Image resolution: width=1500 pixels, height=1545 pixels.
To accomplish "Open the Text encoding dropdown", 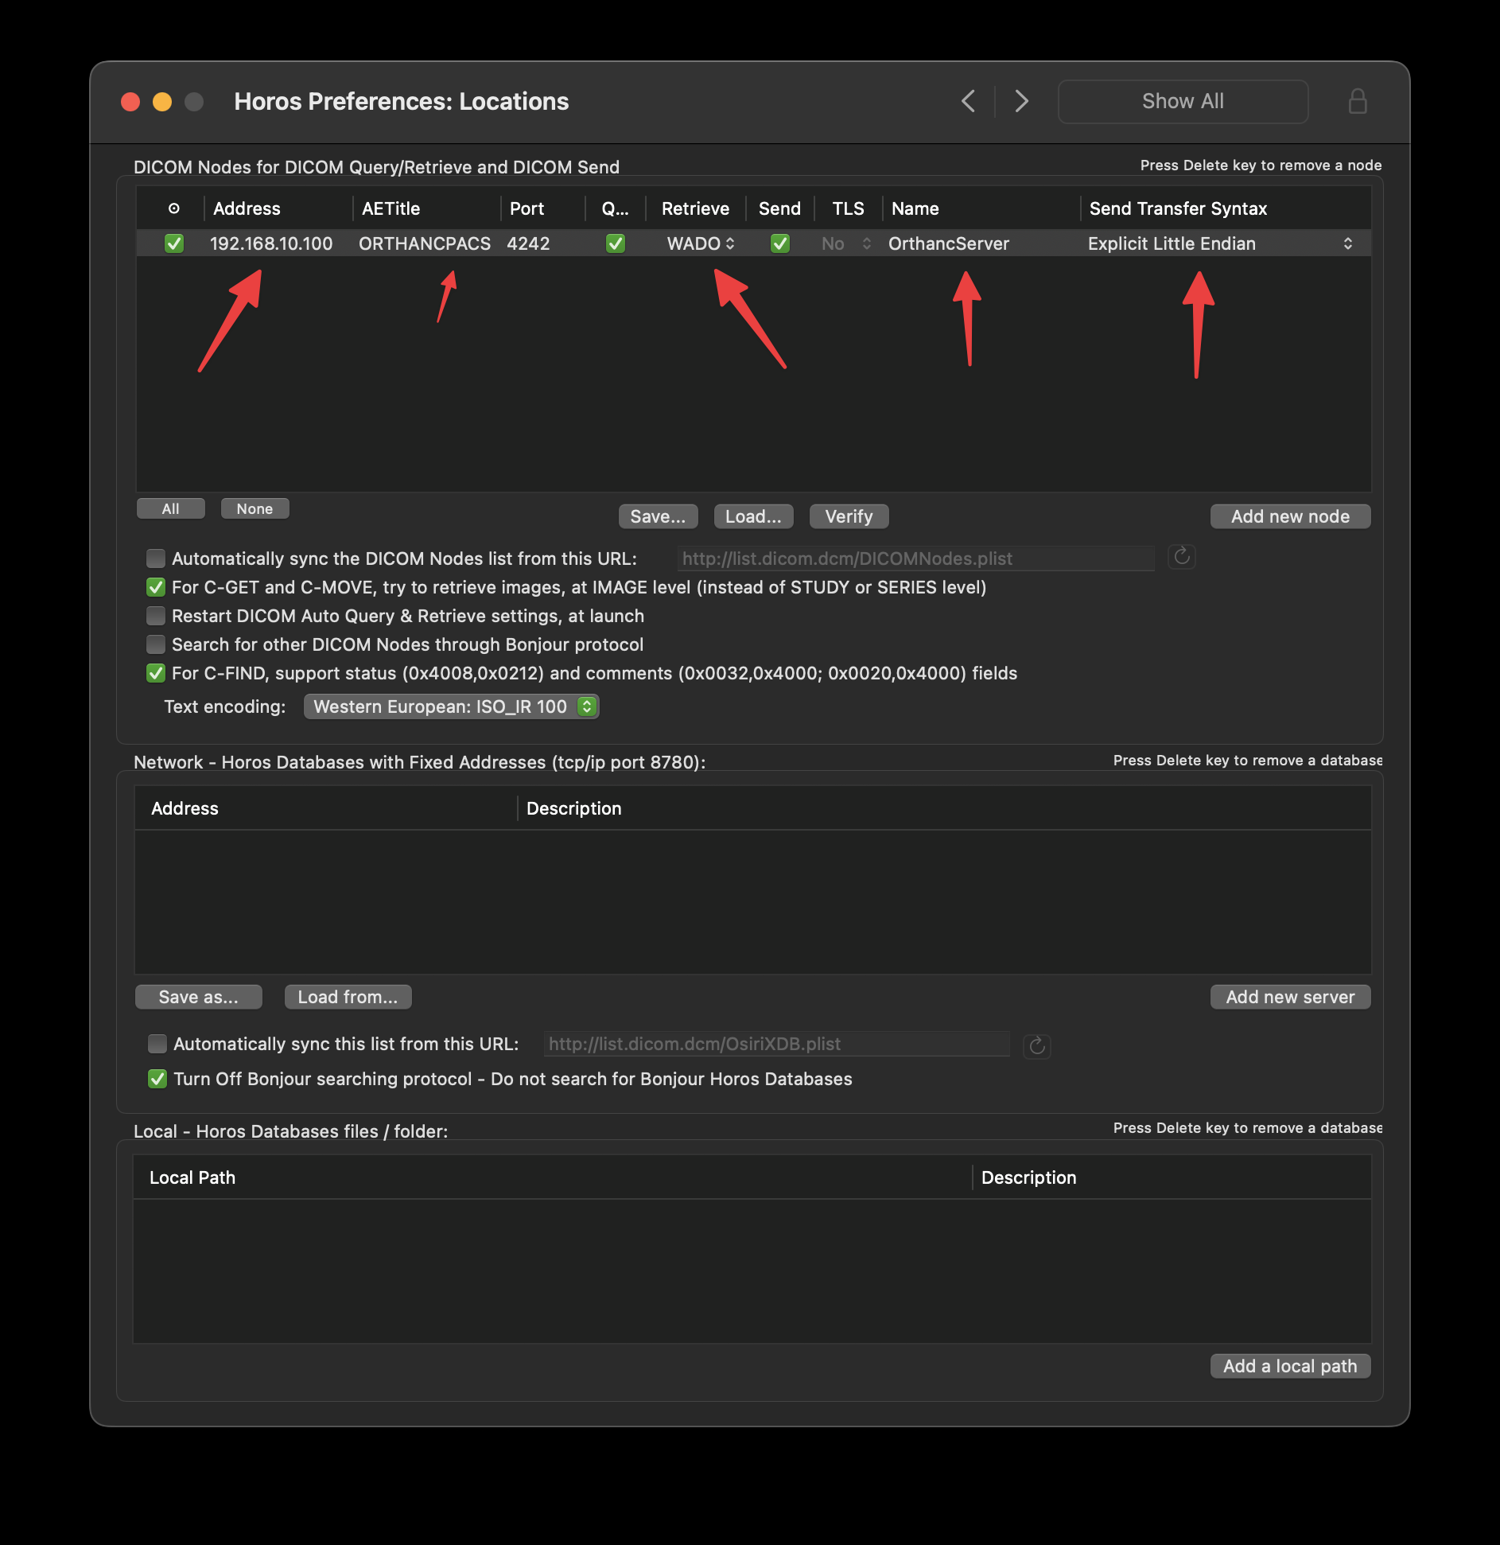I will pyautogui.click(x=451, y=706).
